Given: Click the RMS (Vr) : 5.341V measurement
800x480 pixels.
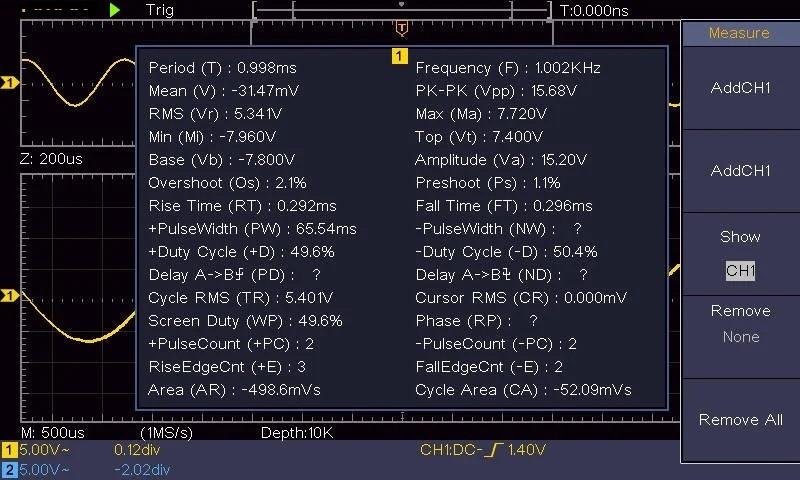Looking at the screenshot, I should [215, 114].
